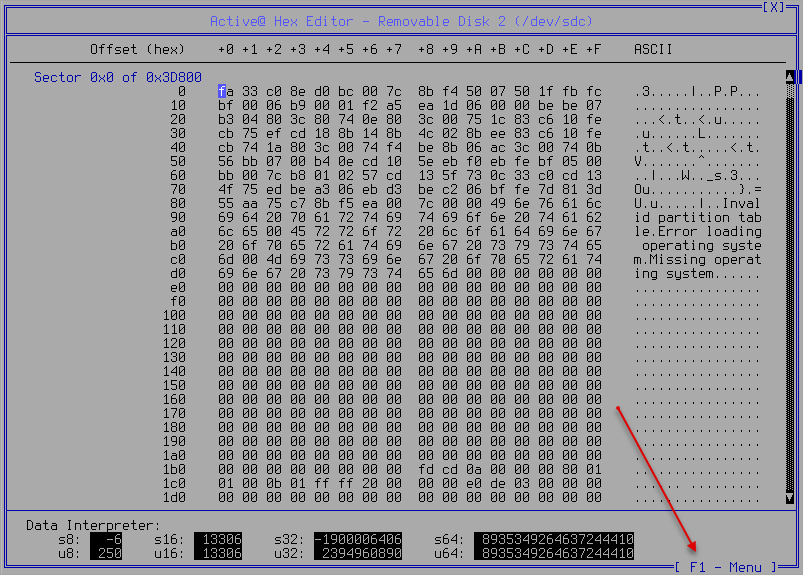
Task: Click the vertical scrollbar track
Action: pos(790,290)
